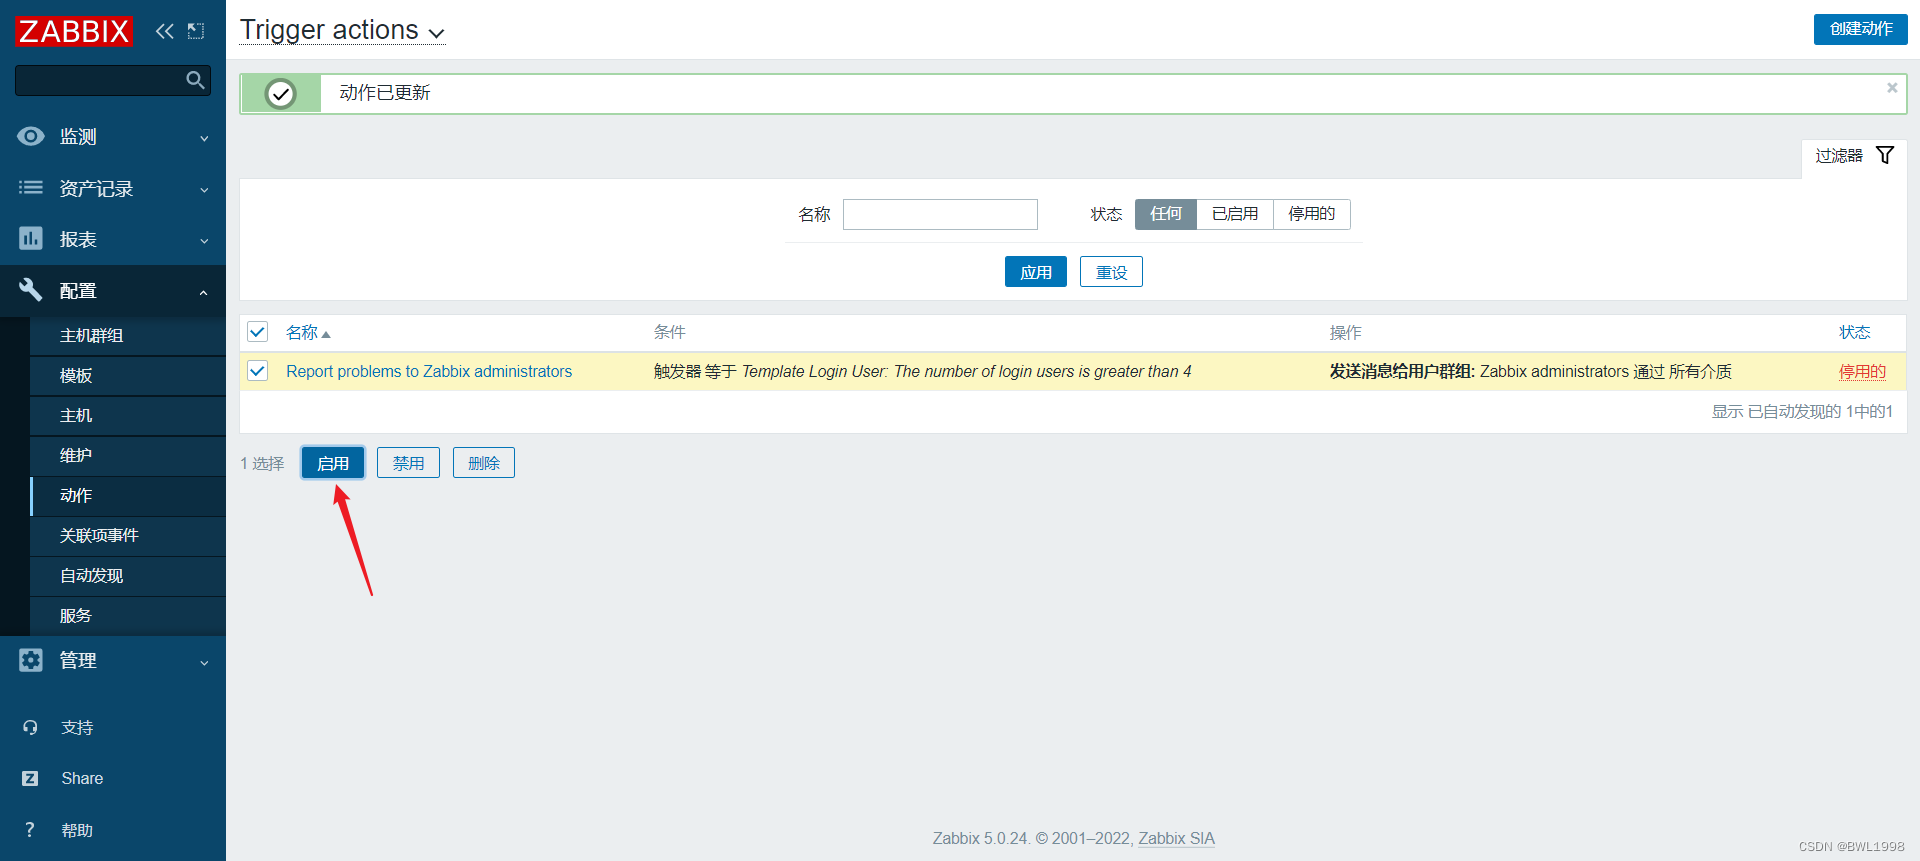Click the 名称 filter input field
The image size is (1920, 861).
pyautogui.click(x=940, y=214)
